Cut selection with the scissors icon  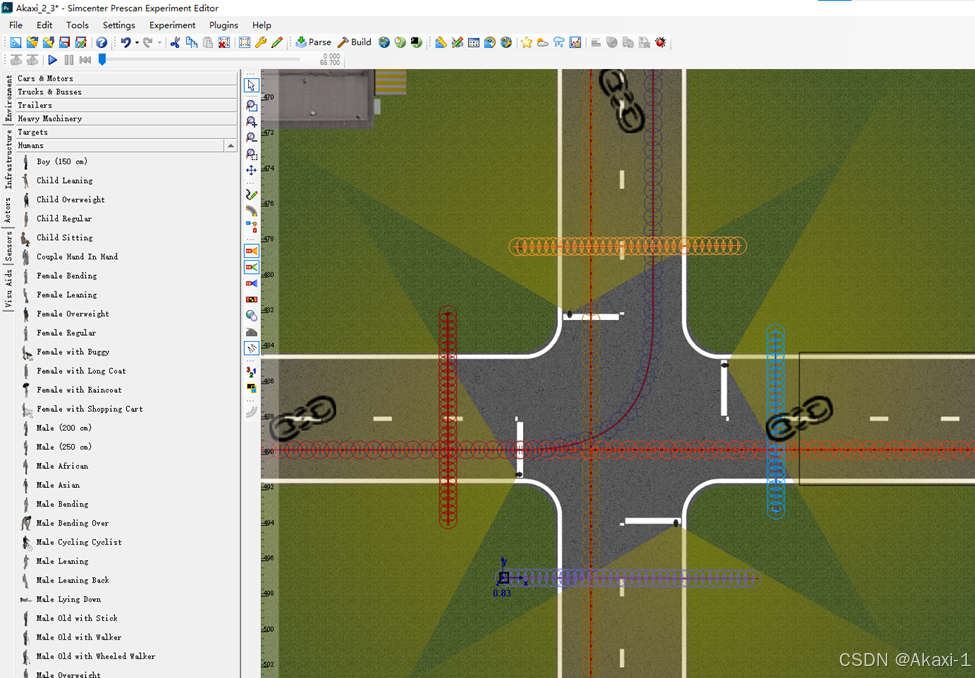[x=175, y=42]
